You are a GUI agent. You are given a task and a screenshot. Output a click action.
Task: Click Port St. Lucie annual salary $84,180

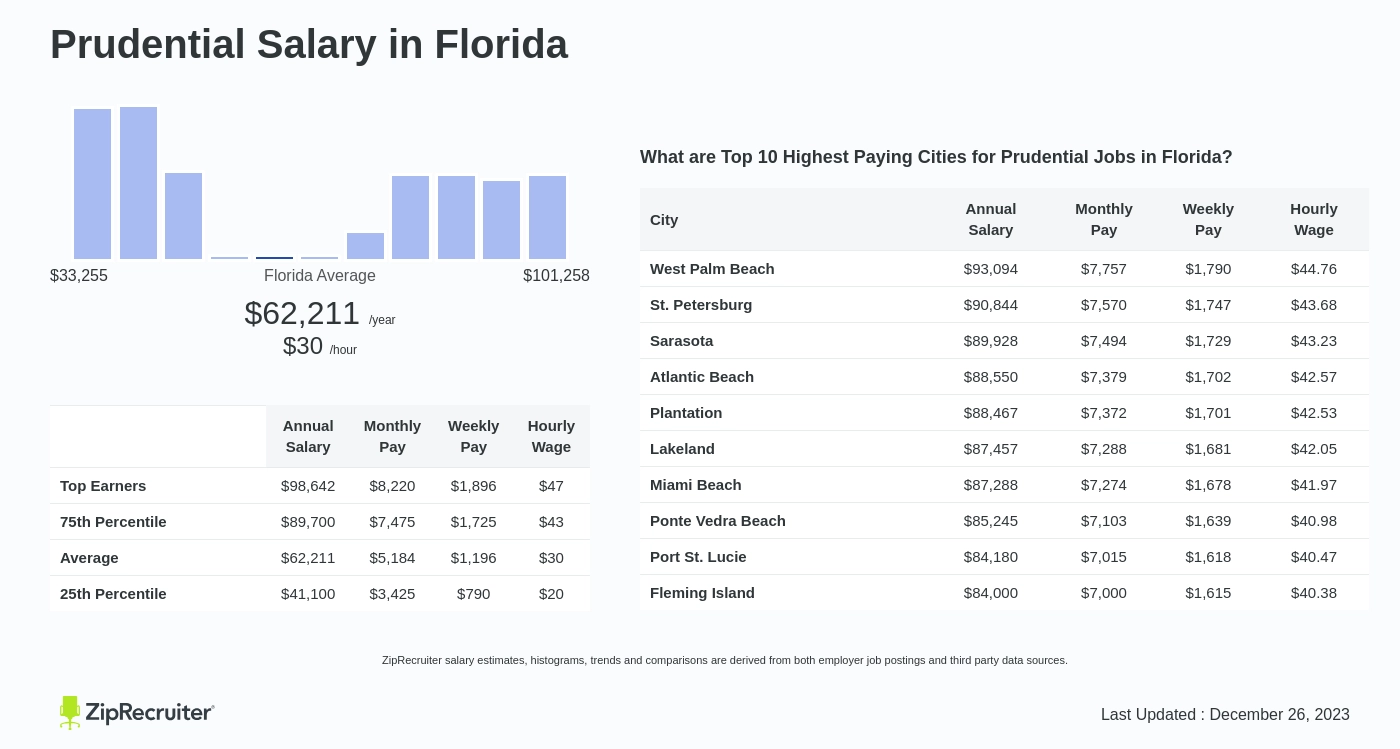[x=991, y=557]
